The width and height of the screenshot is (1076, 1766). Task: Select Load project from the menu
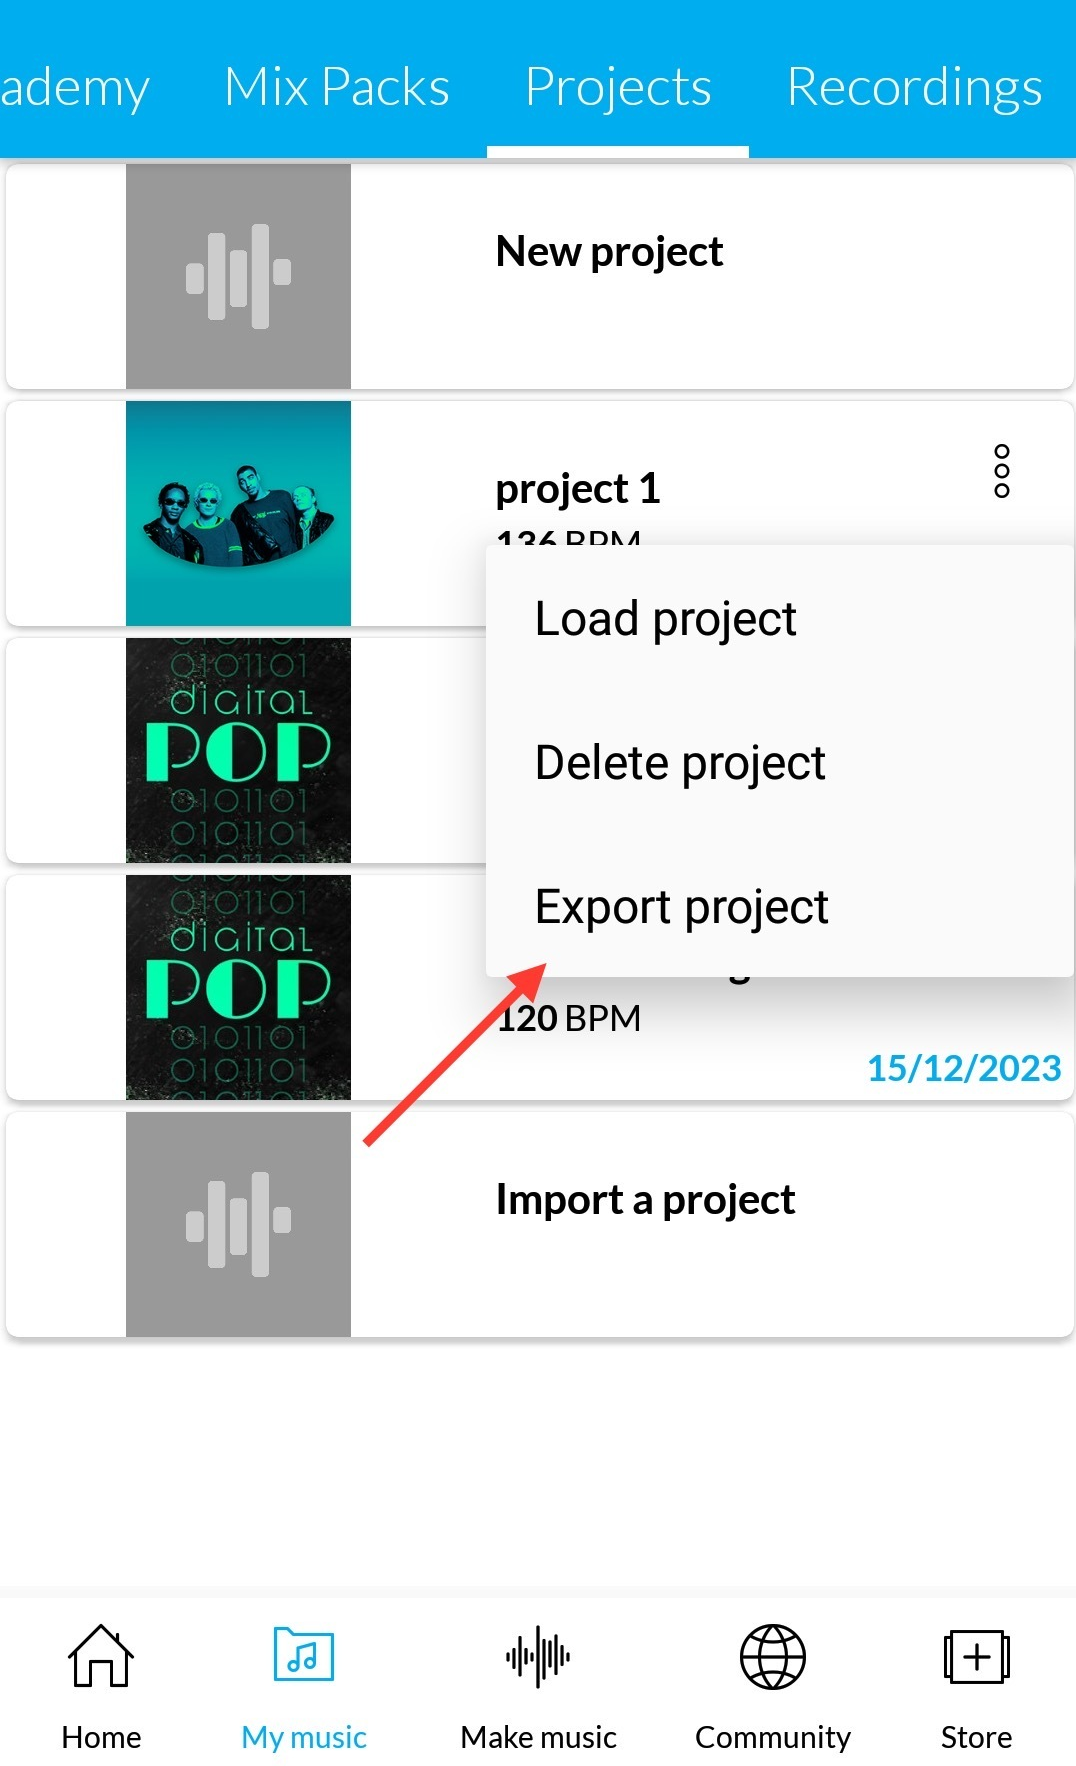(x=666, y=619)
